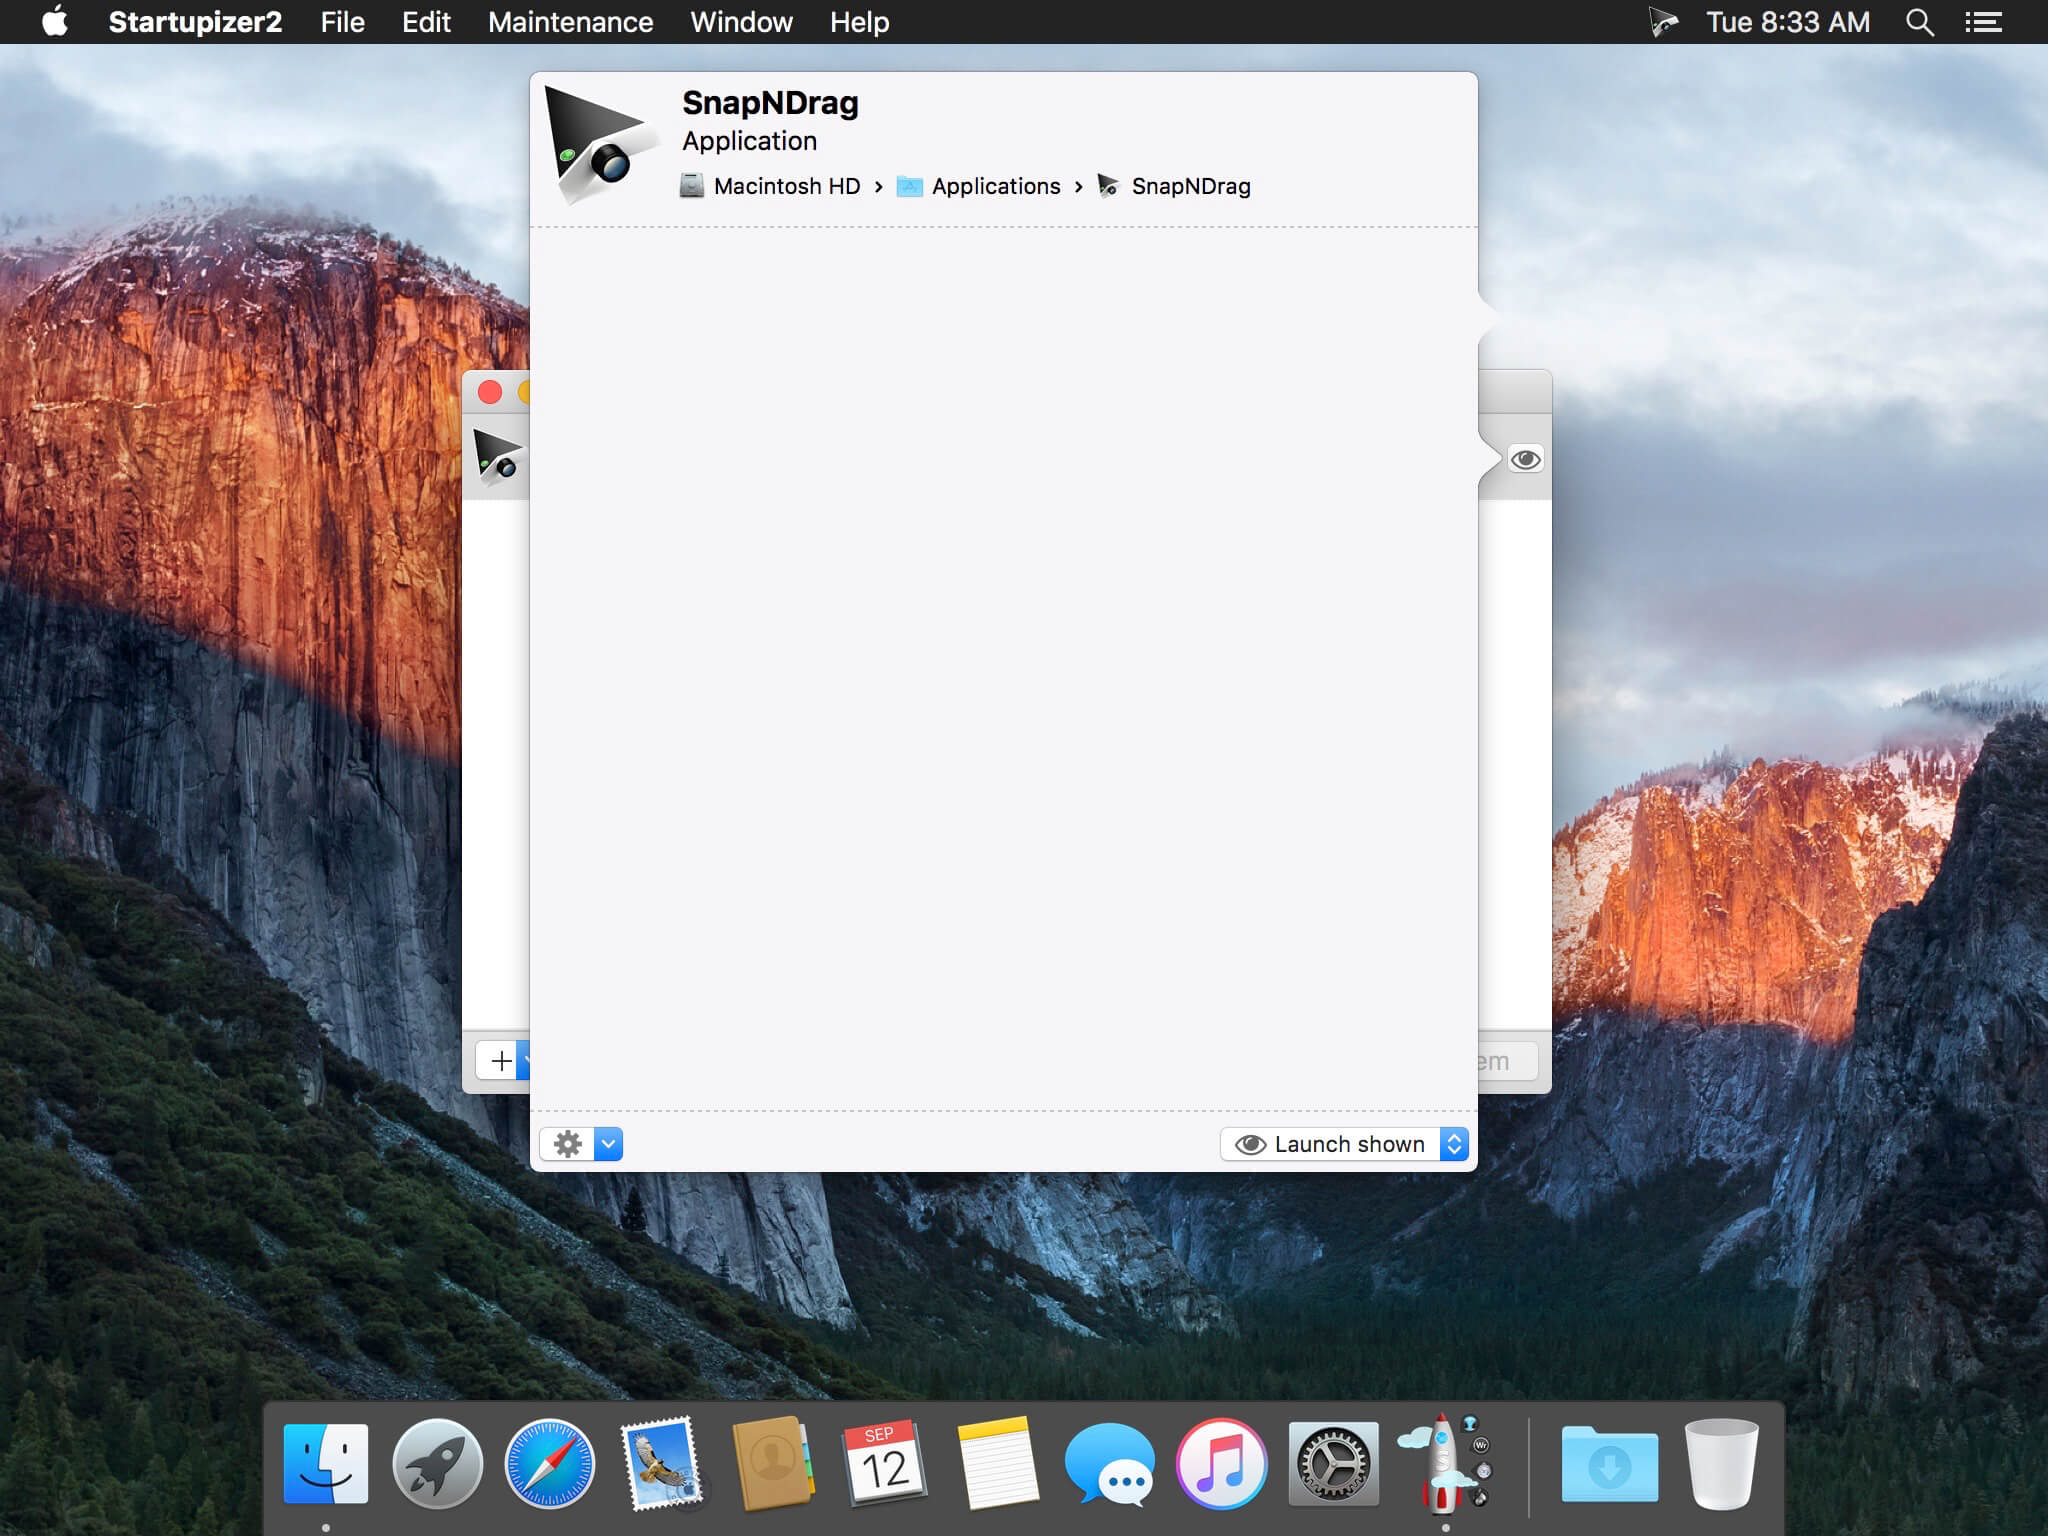Click the Startupizer menu bar status icon
This screenshot has width=2048, height=1536.
click(1663, 22)
